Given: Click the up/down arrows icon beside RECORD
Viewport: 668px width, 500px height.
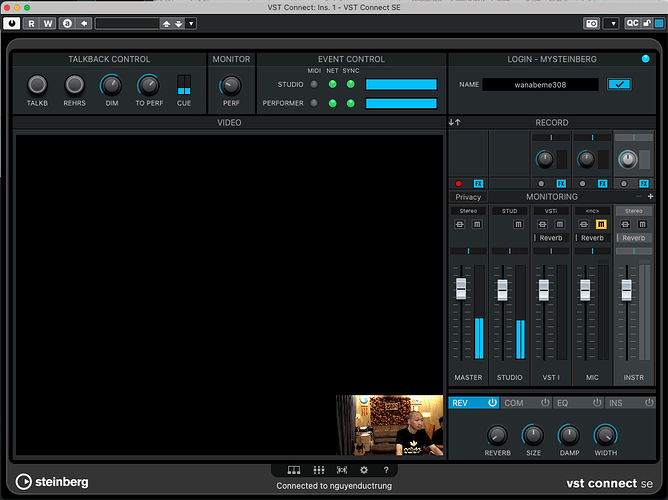Looking at the screenshot, I should (x=455, y=122).
